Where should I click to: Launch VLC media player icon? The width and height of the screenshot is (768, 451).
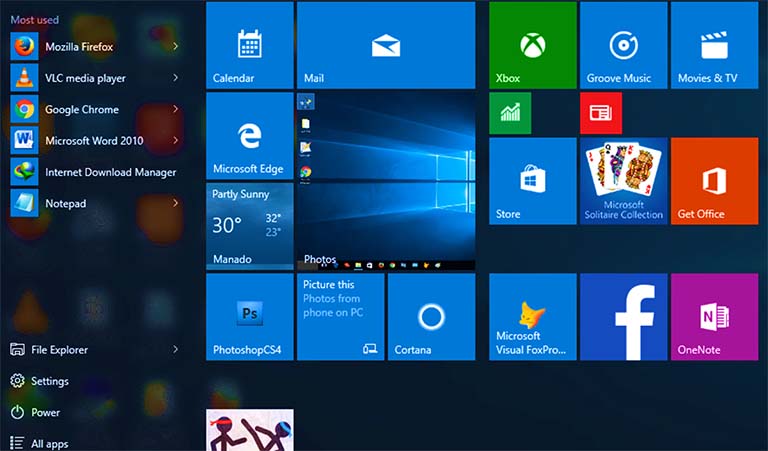pyautogui.click(x=24, y=78)
